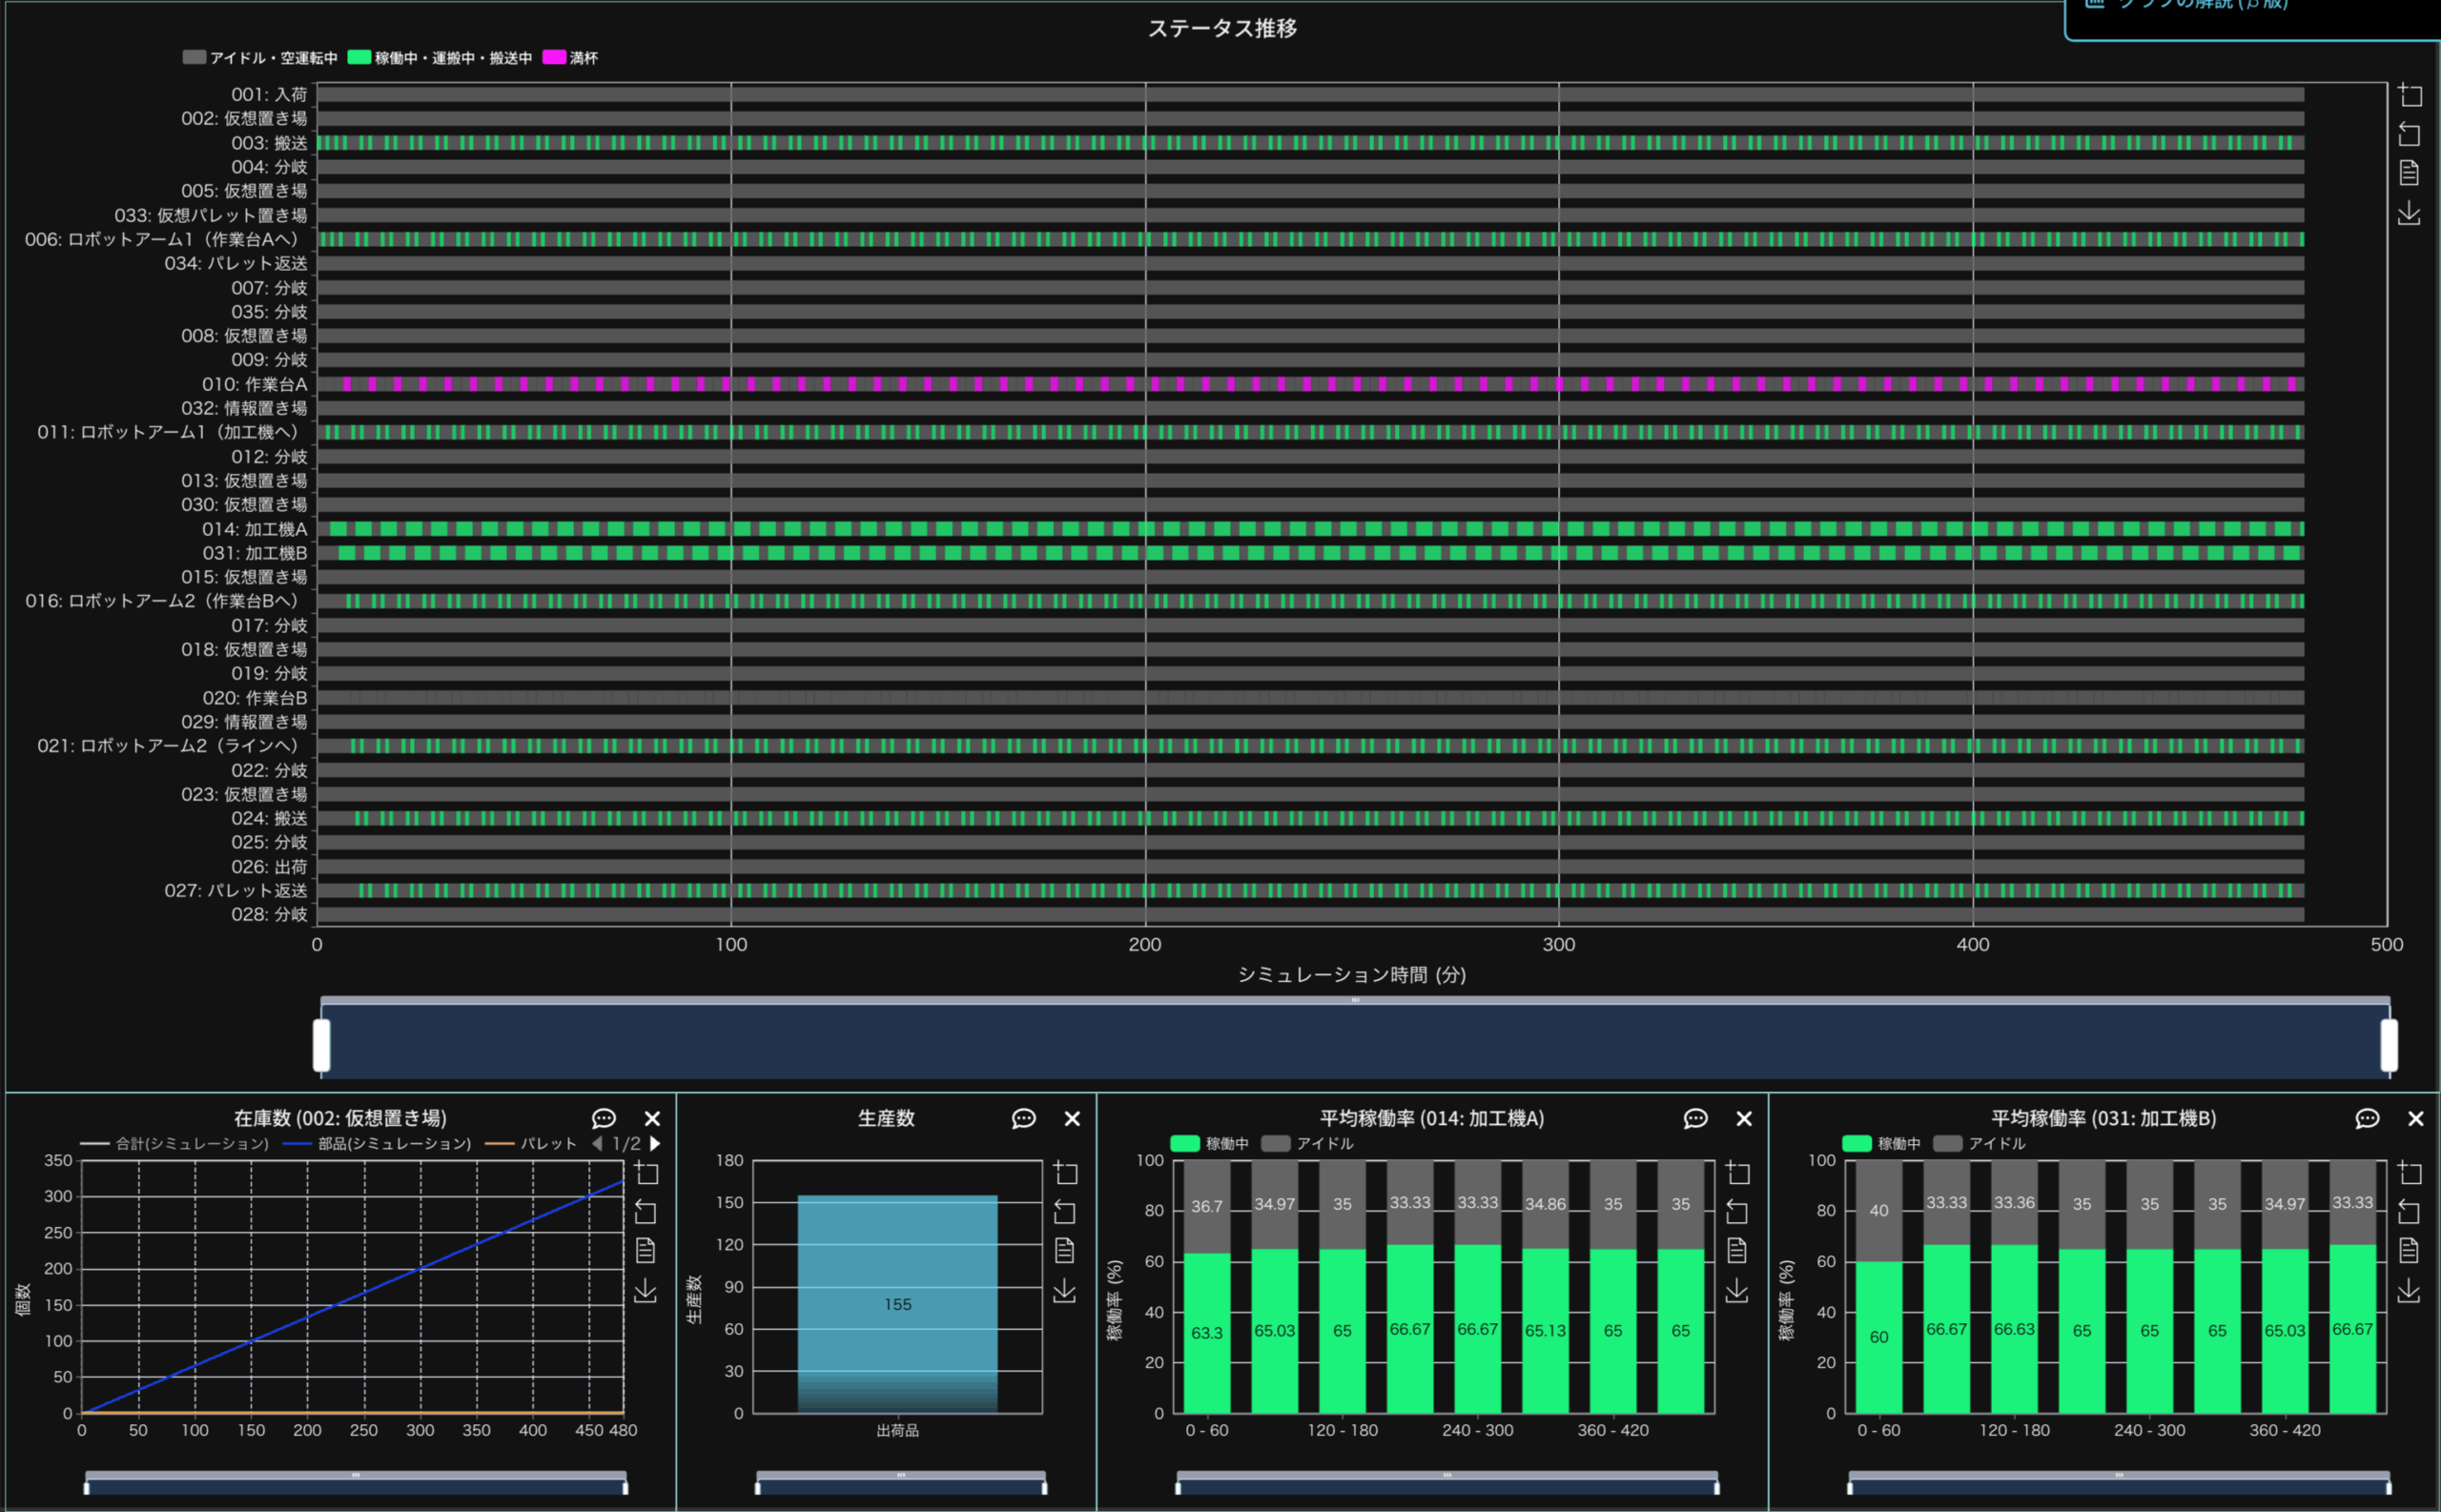This screenshot has height=1512, width=2441.
Task: Open data view of 加工機A utilization chart
Action: click(x=1737, y=1250)
